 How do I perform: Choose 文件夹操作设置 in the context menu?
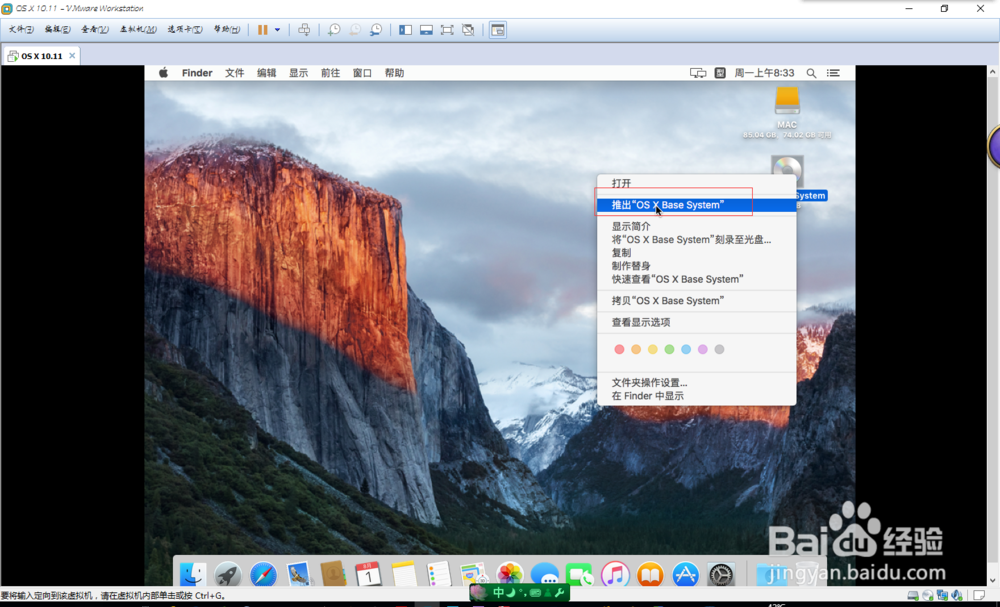pyautogui.click(x=696, y=383)
